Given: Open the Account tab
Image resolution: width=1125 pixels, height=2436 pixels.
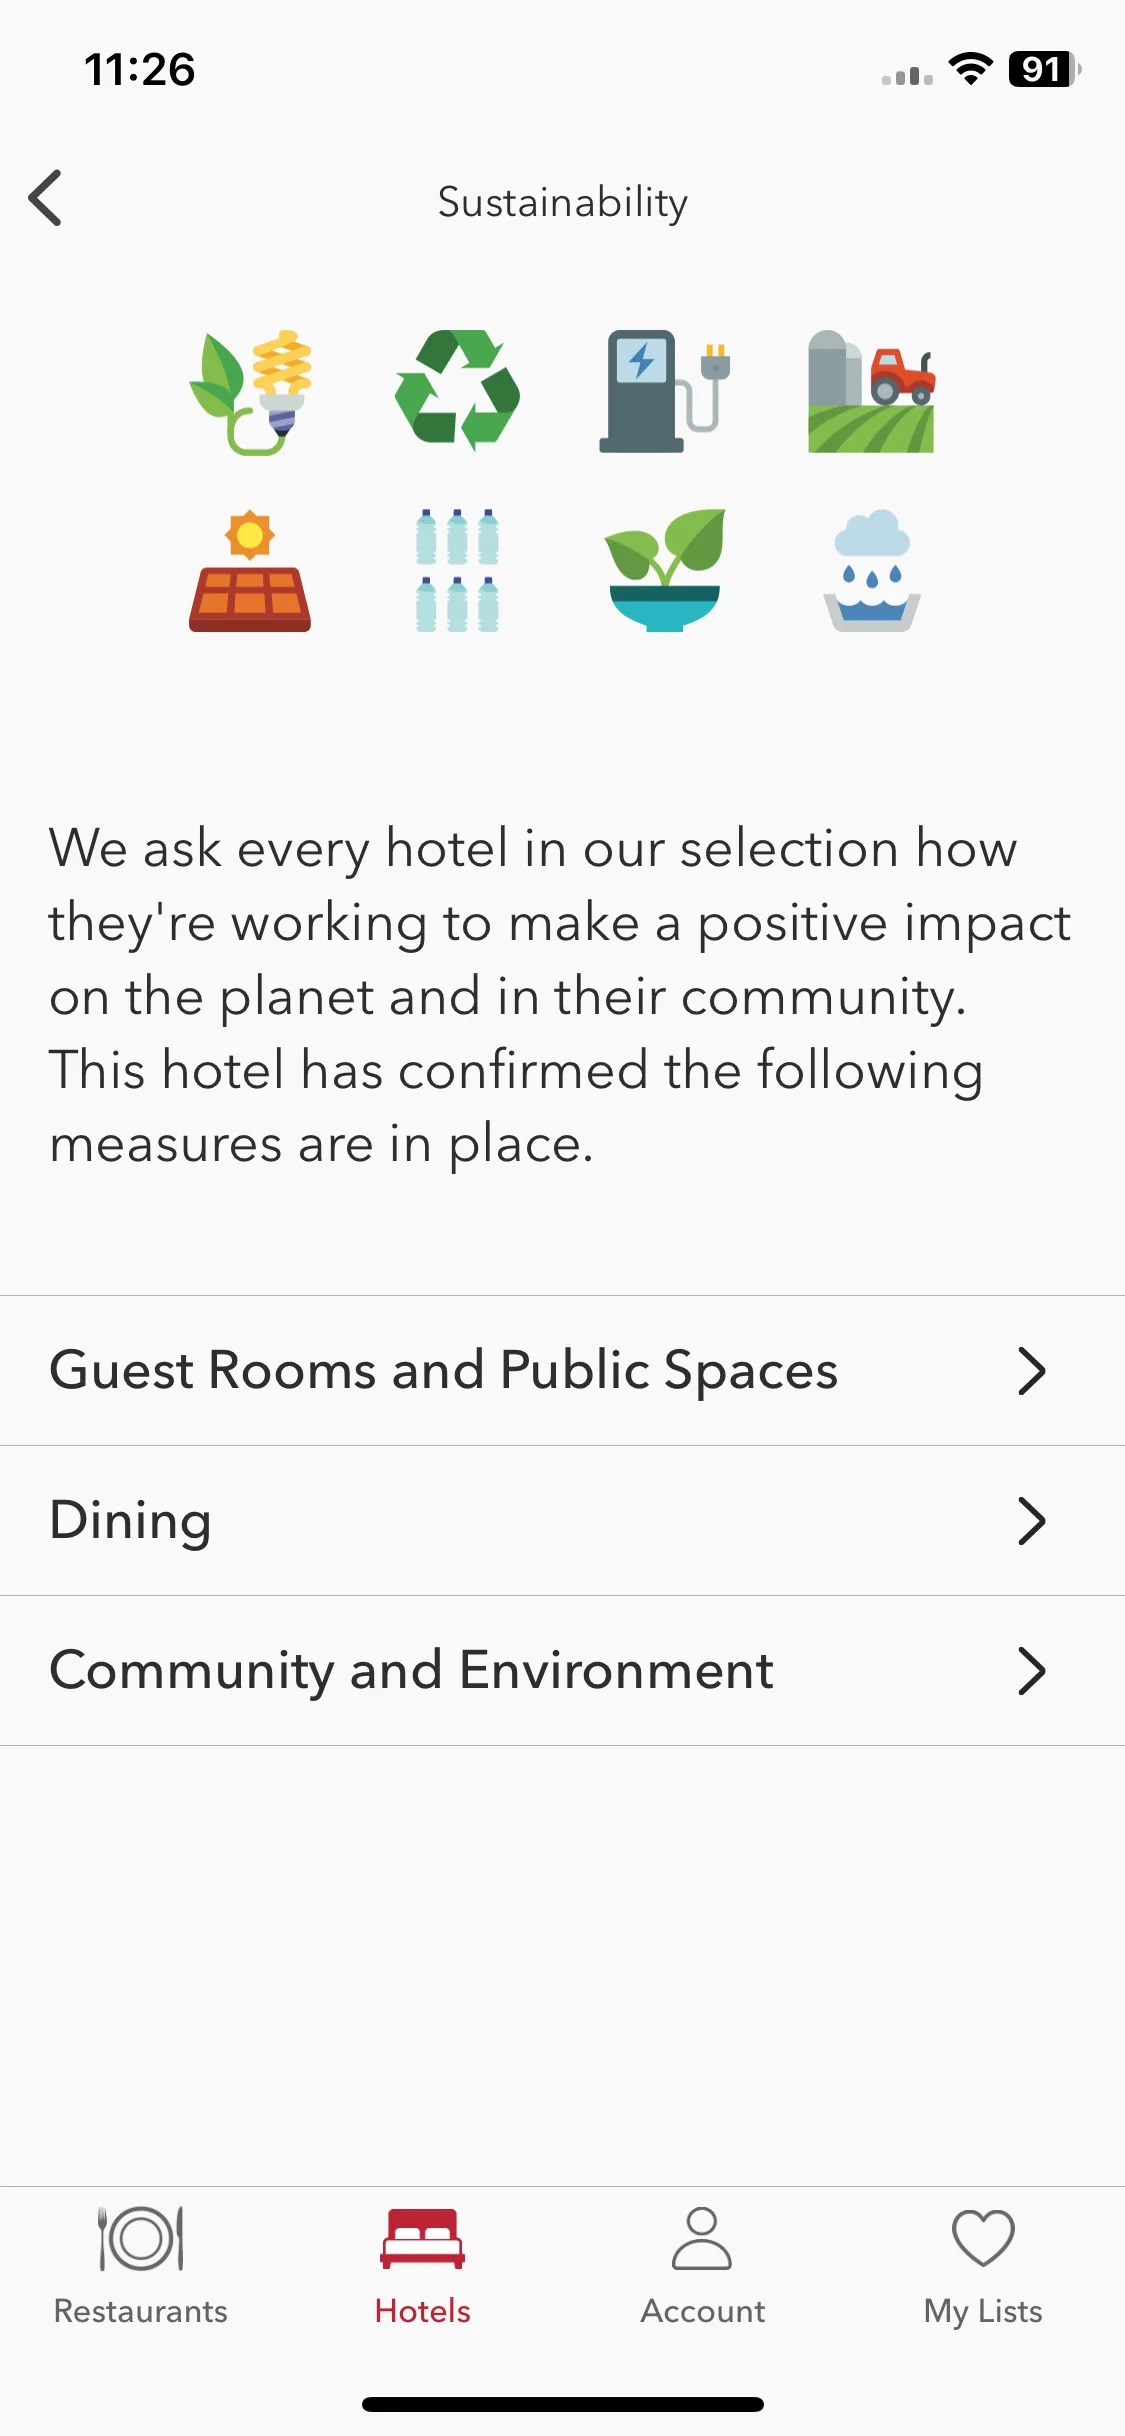Looking at the screenshot, I should [x=703, y=2266].
